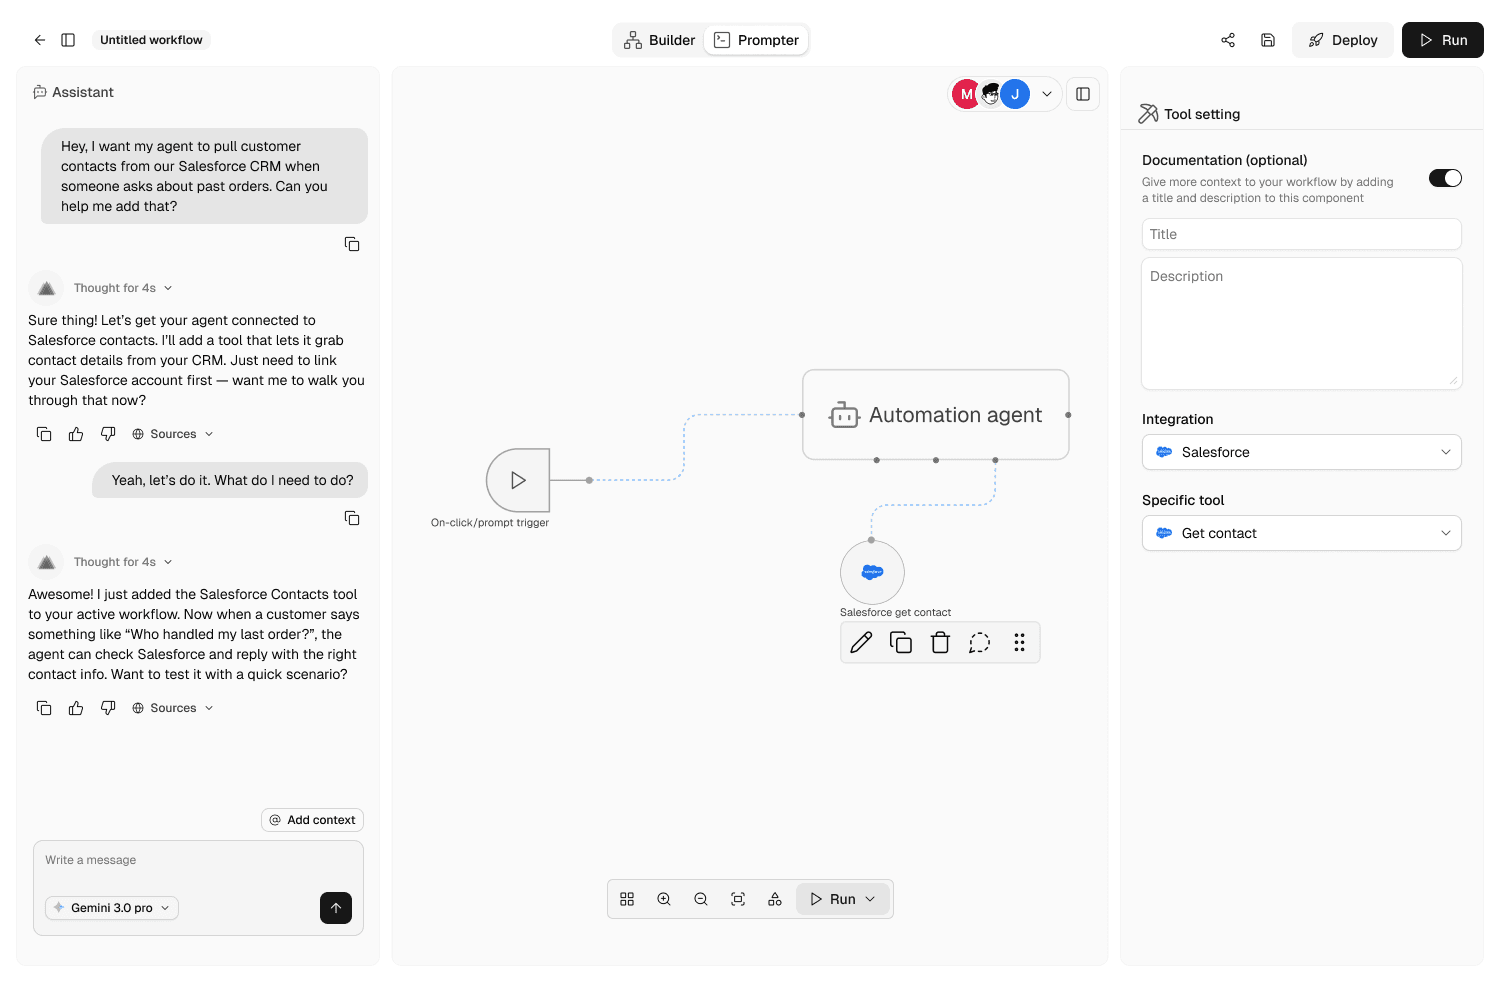1512x982 pixels.
Task: Click the Description field in Tool setting
Action: click(x=1301, y=323)
